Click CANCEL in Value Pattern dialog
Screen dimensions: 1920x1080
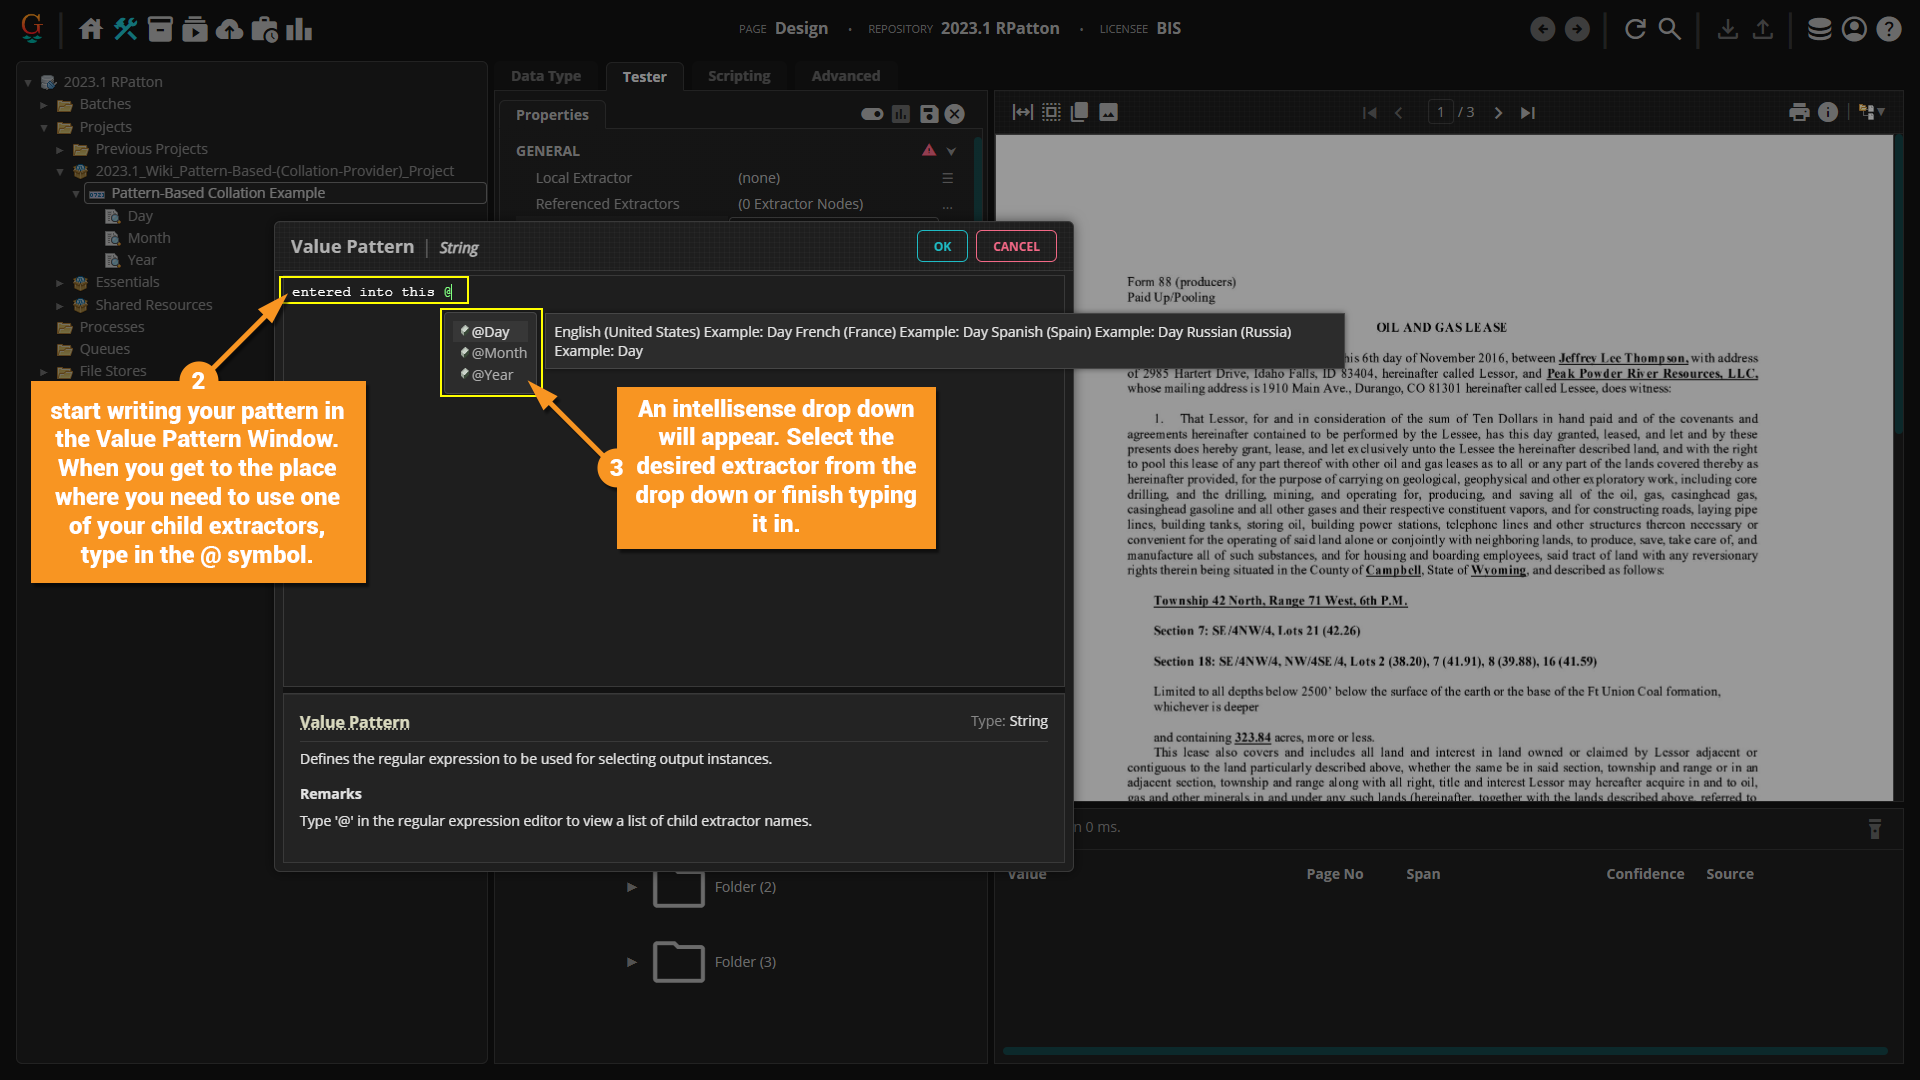[x=1016, y=246]
